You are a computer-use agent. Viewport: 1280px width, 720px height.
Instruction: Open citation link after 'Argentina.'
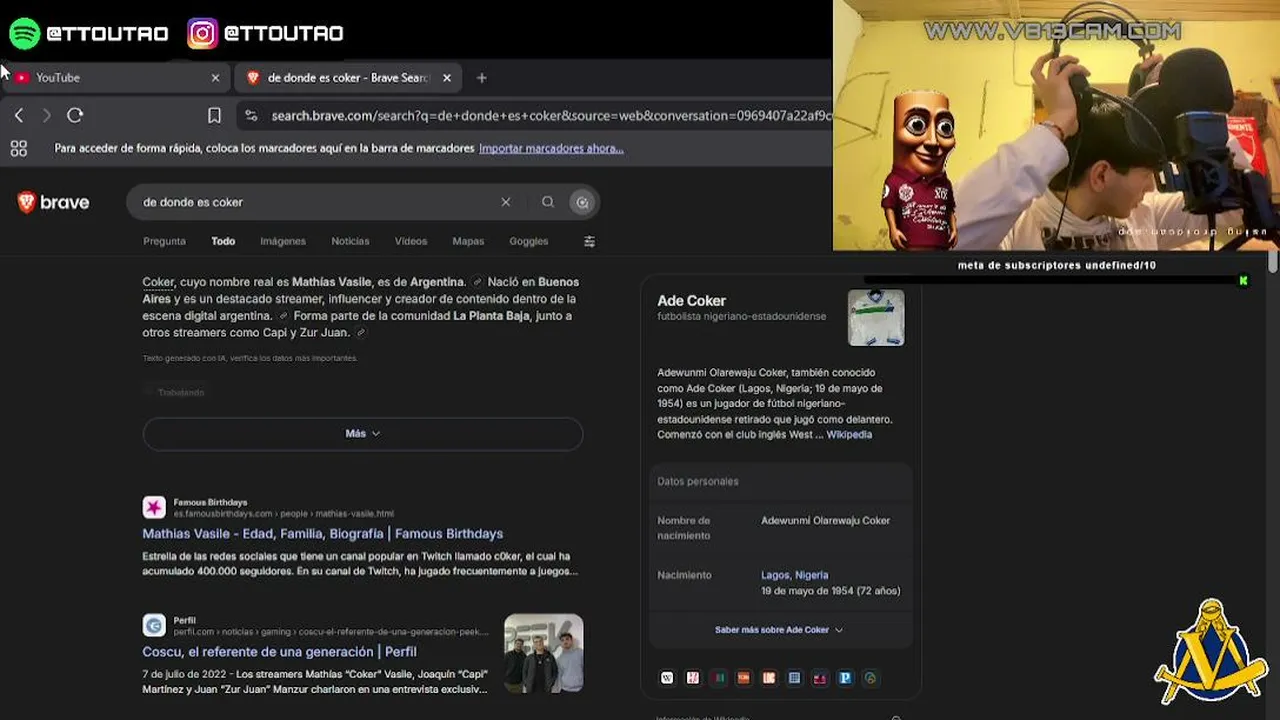point(477,282)
